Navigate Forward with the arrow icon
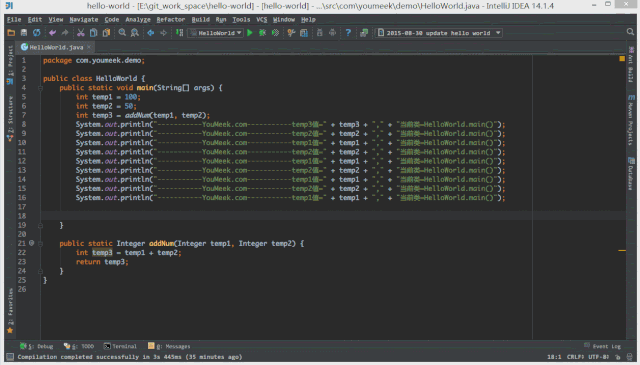640x365 pixels. [x=163, y=33]
